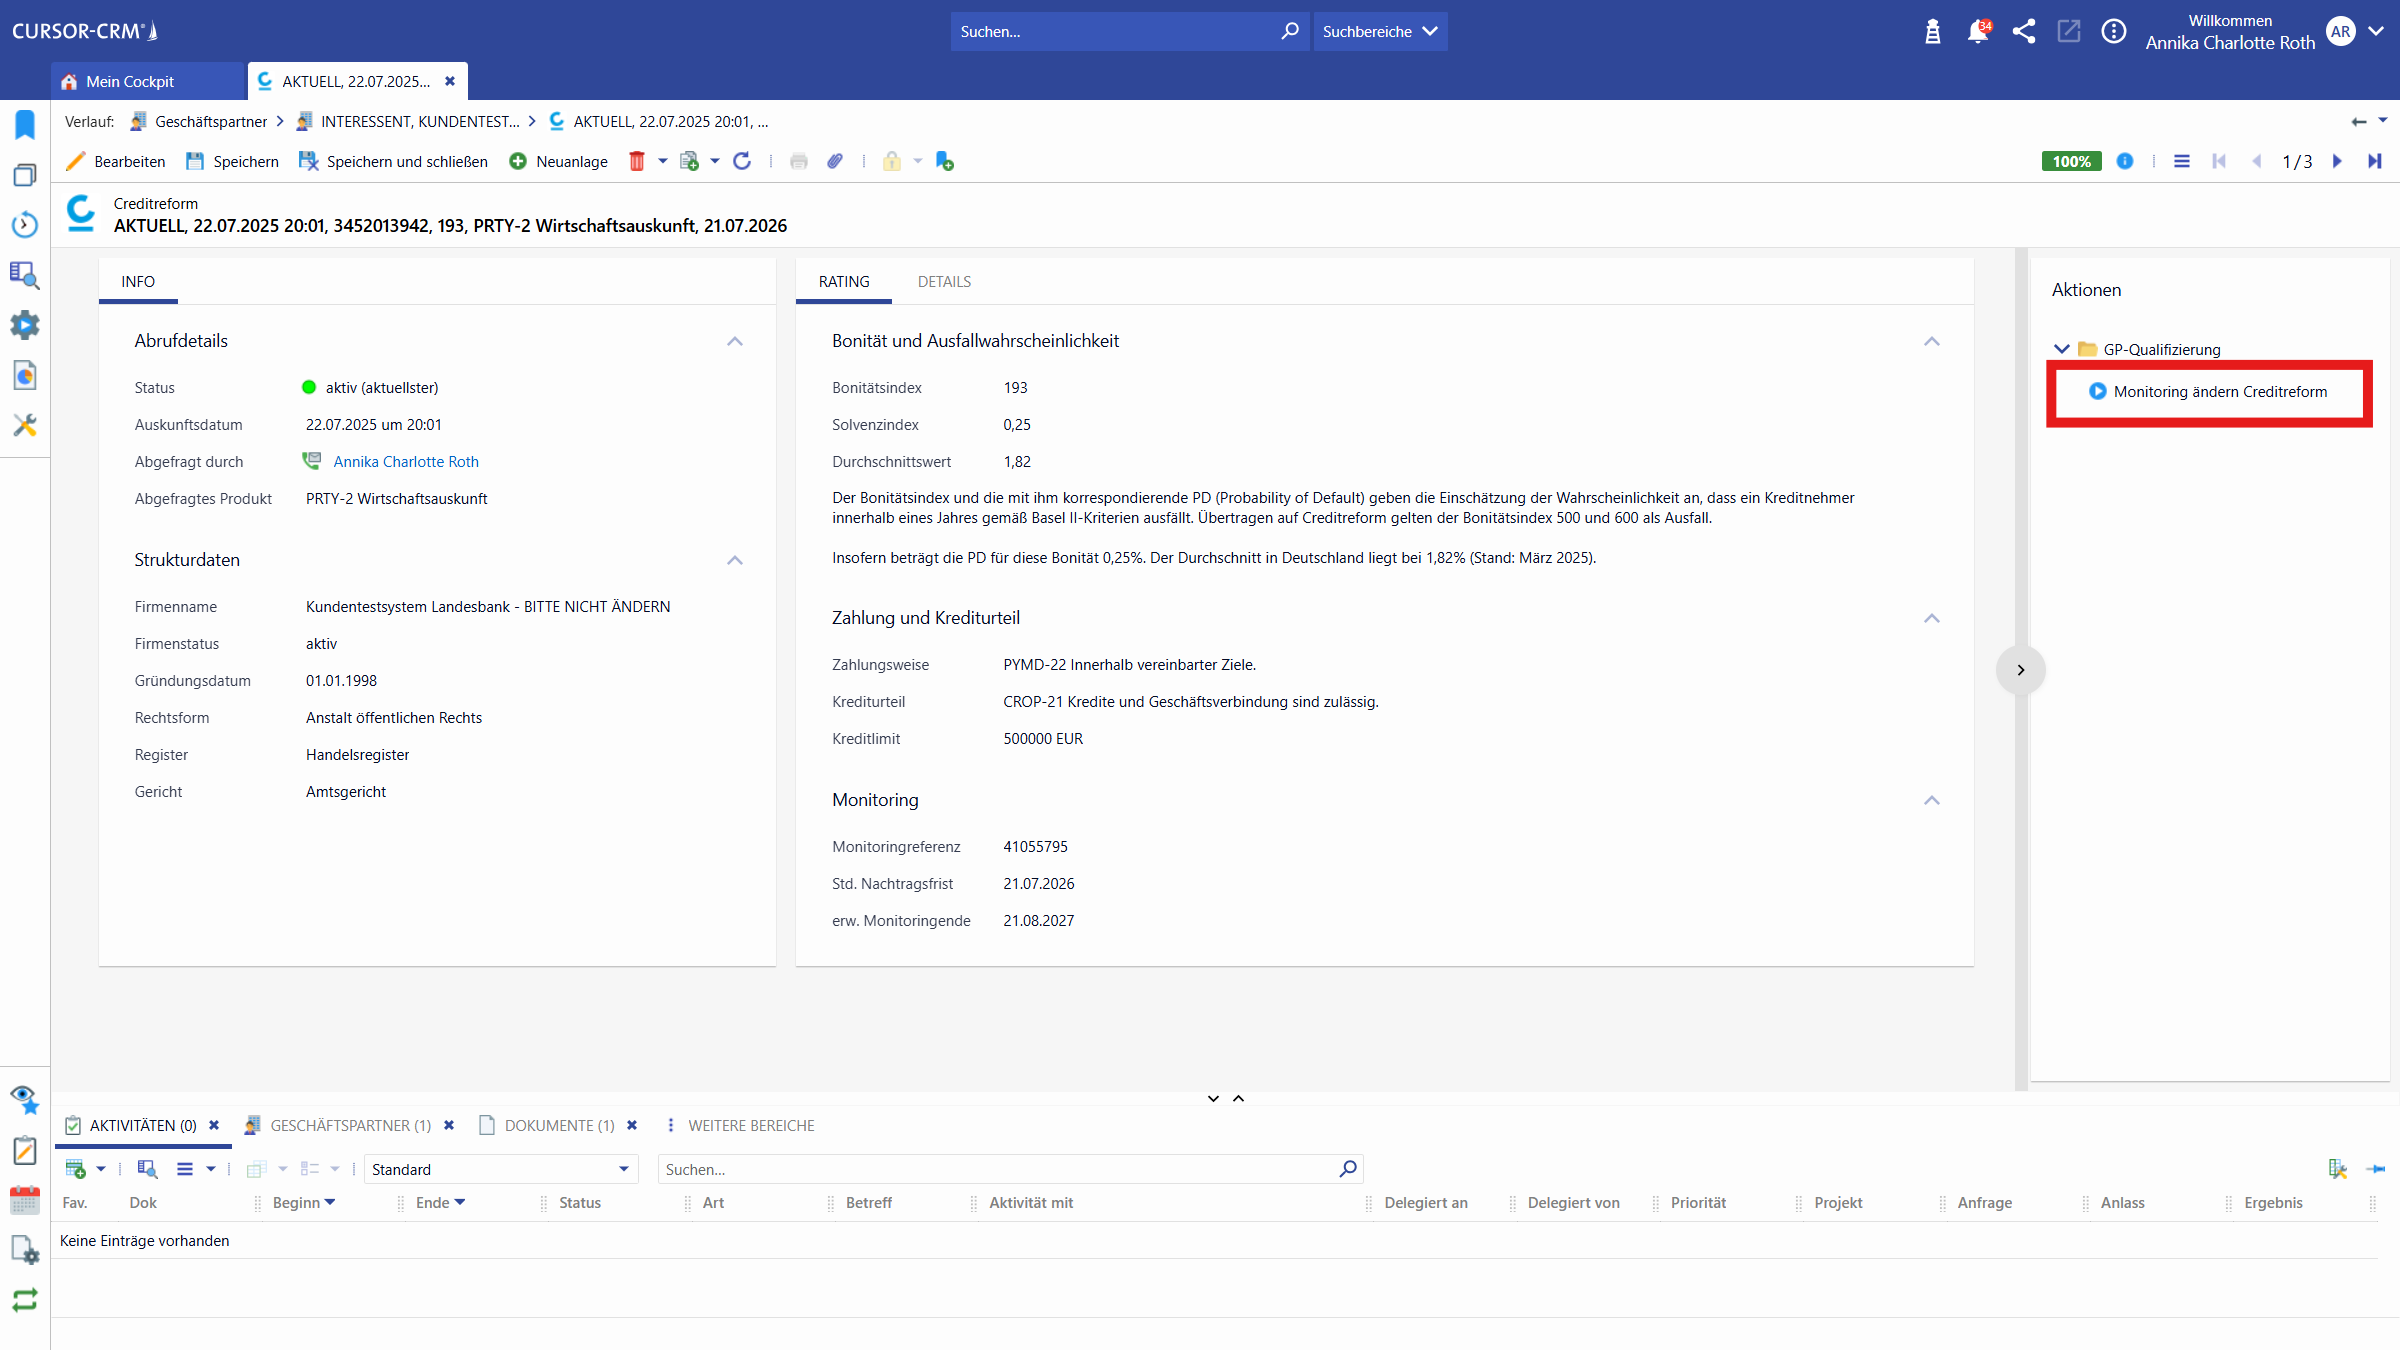This screenshot has width=2400, height=1350.
Task: Click the eye-star watchlist sidebar icon
Action: [x=25, y=1099]
